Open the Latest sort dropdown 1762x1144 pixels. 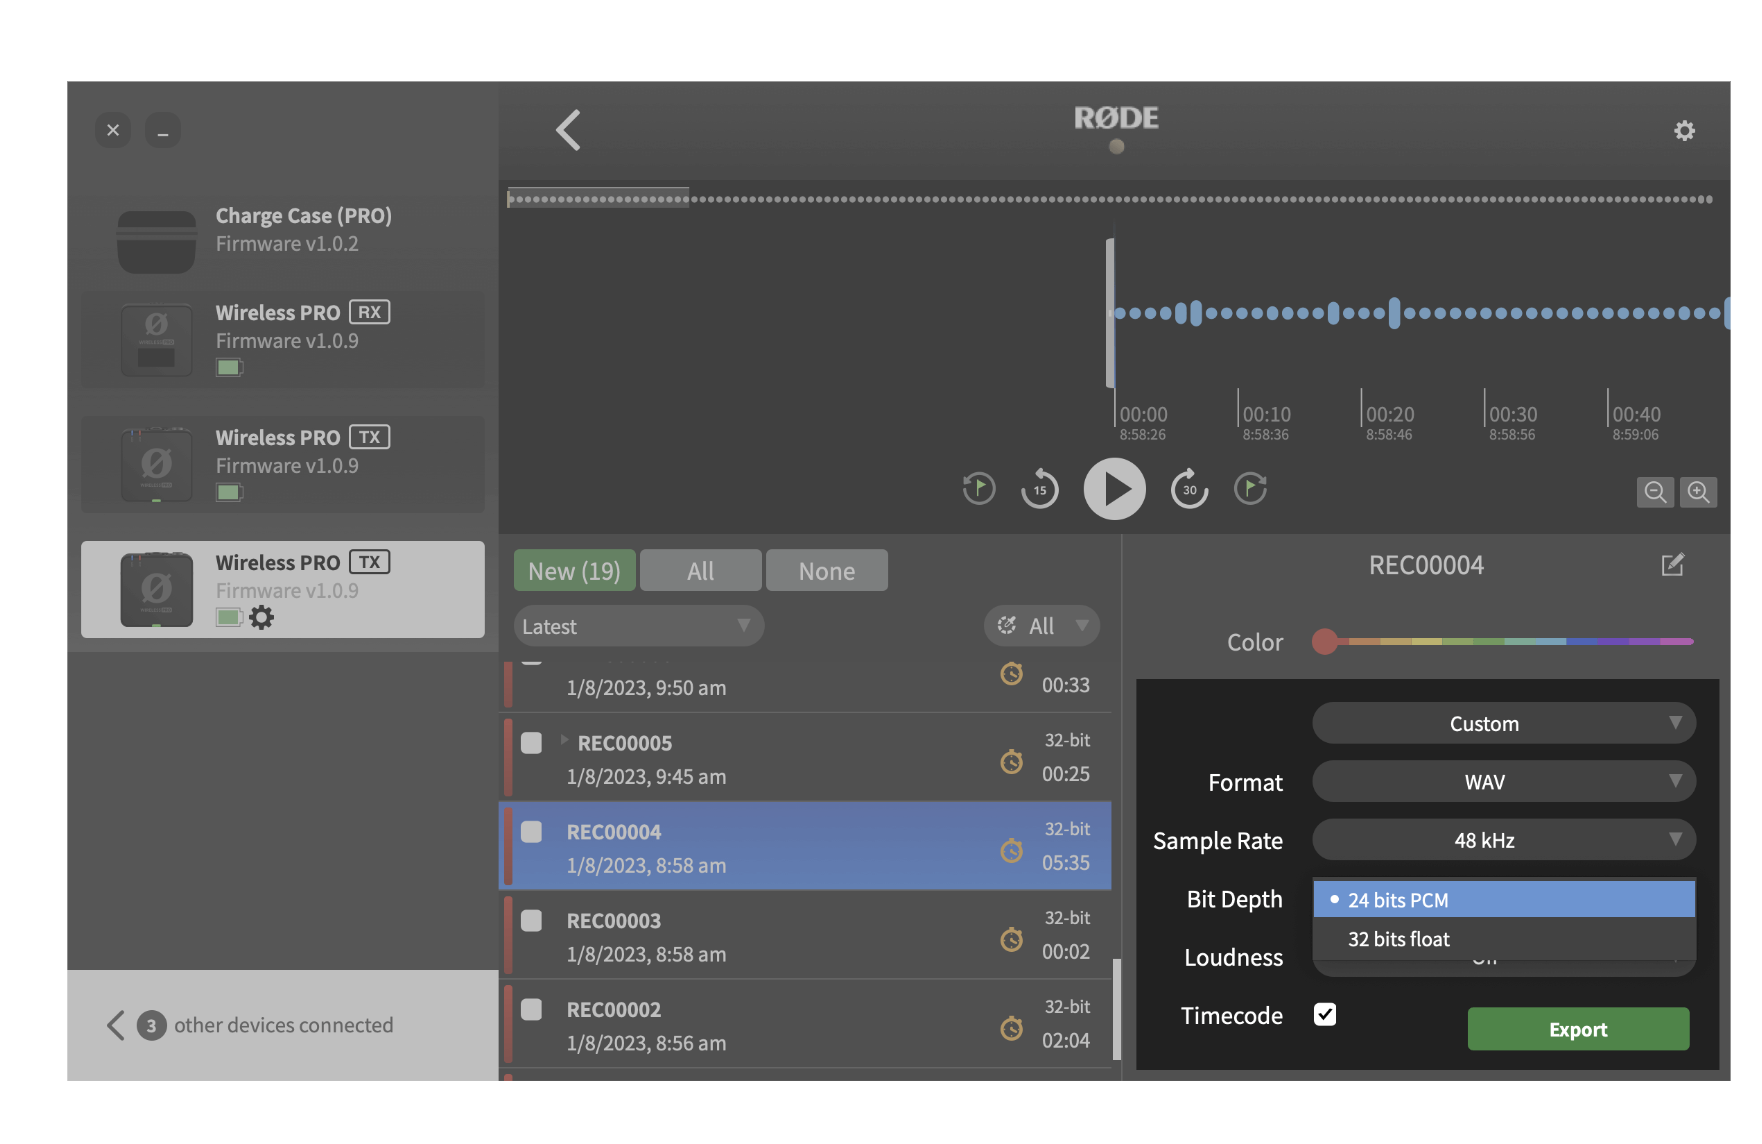(638, 625)
